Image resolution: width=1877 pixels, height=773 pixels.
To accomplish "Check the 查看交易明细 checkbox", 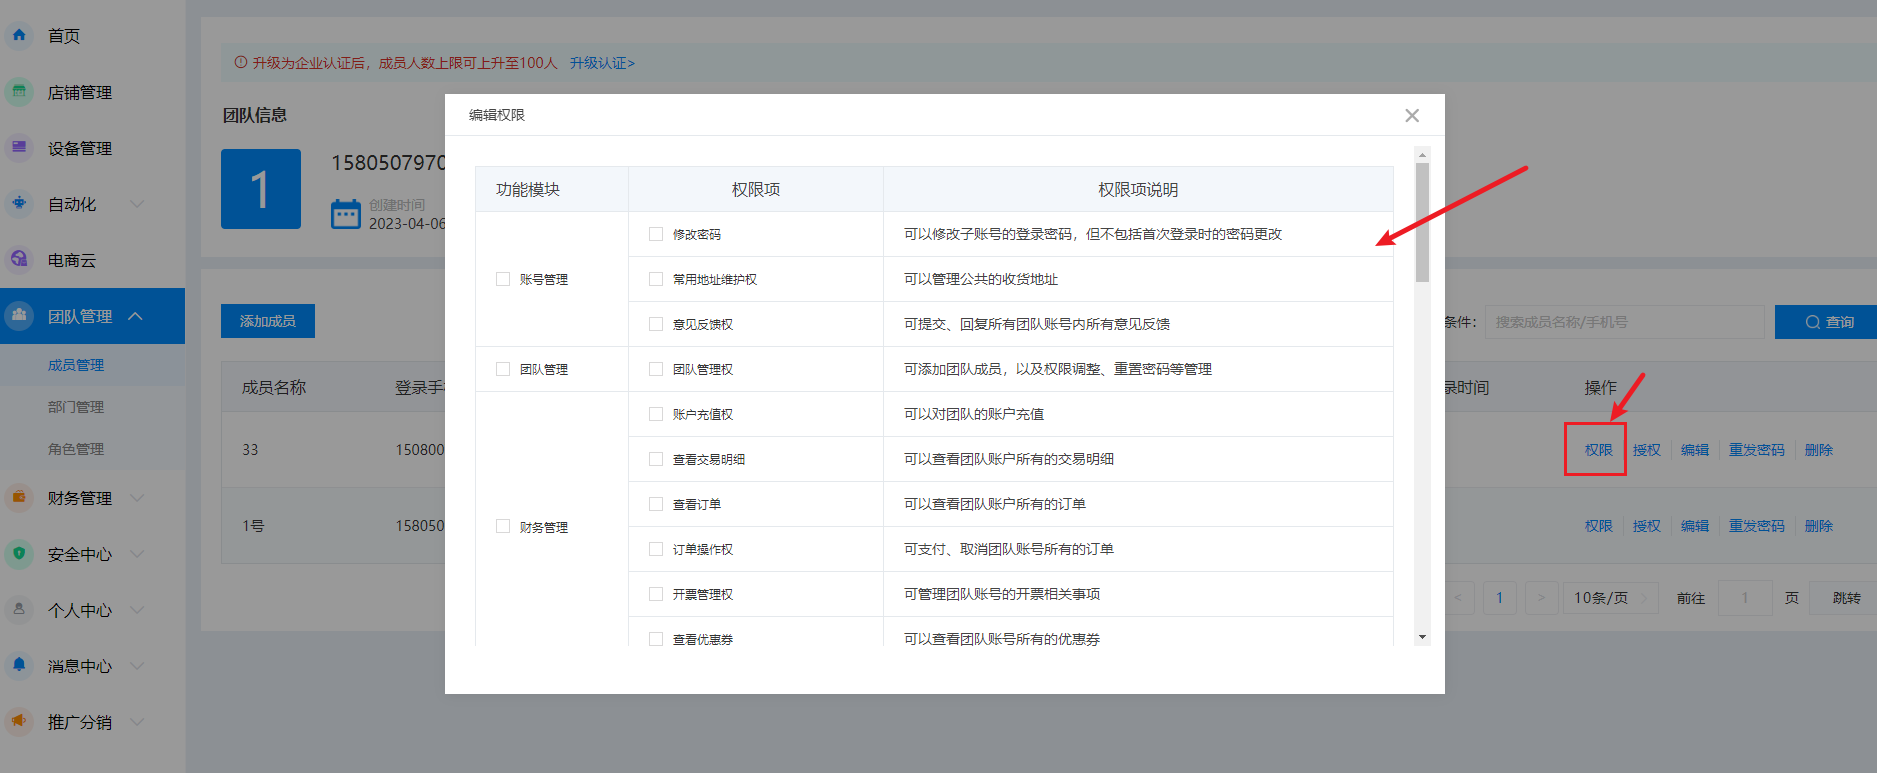I will pos(656,459).
